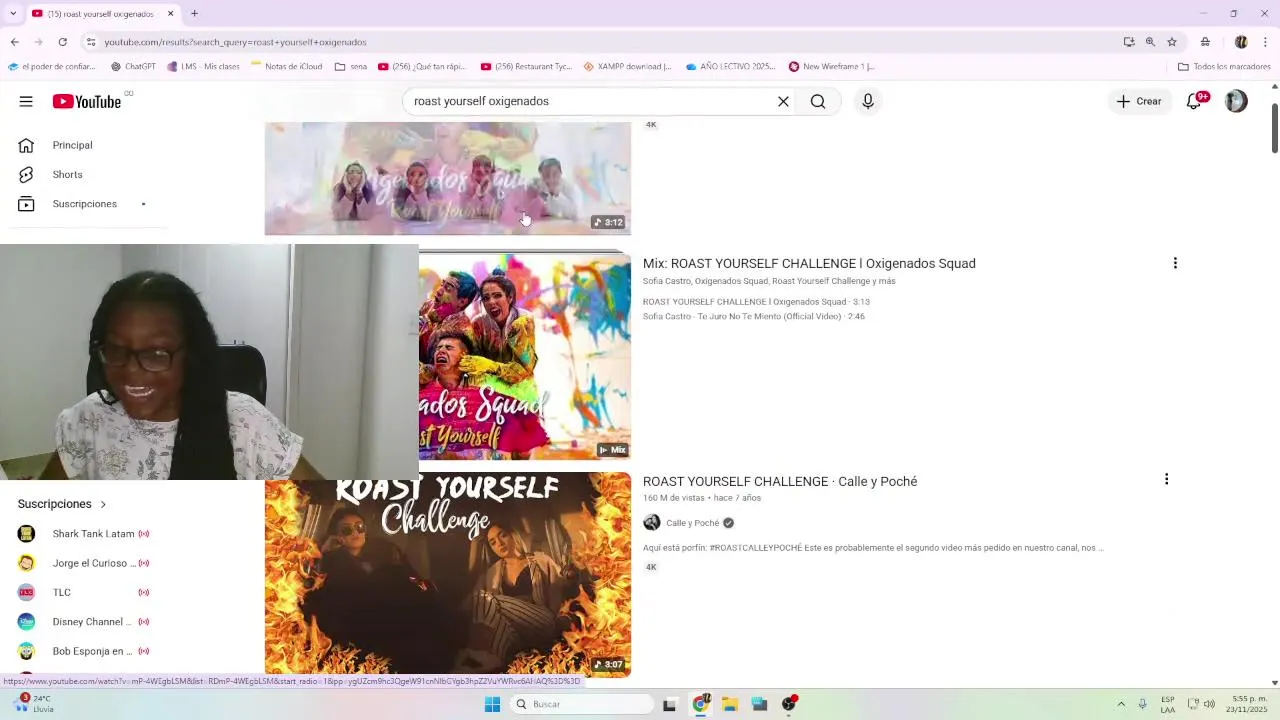Click the browser back arrow
1280x720 pixels.
click(14, 42)
